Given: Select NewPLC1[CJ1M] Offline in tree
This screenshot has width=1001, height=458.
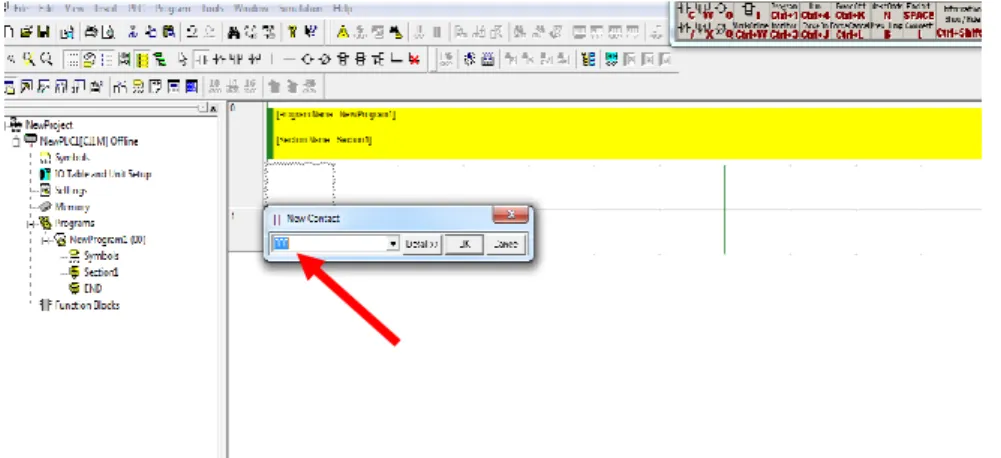Looking at the screenshot, I should [89, 141].
